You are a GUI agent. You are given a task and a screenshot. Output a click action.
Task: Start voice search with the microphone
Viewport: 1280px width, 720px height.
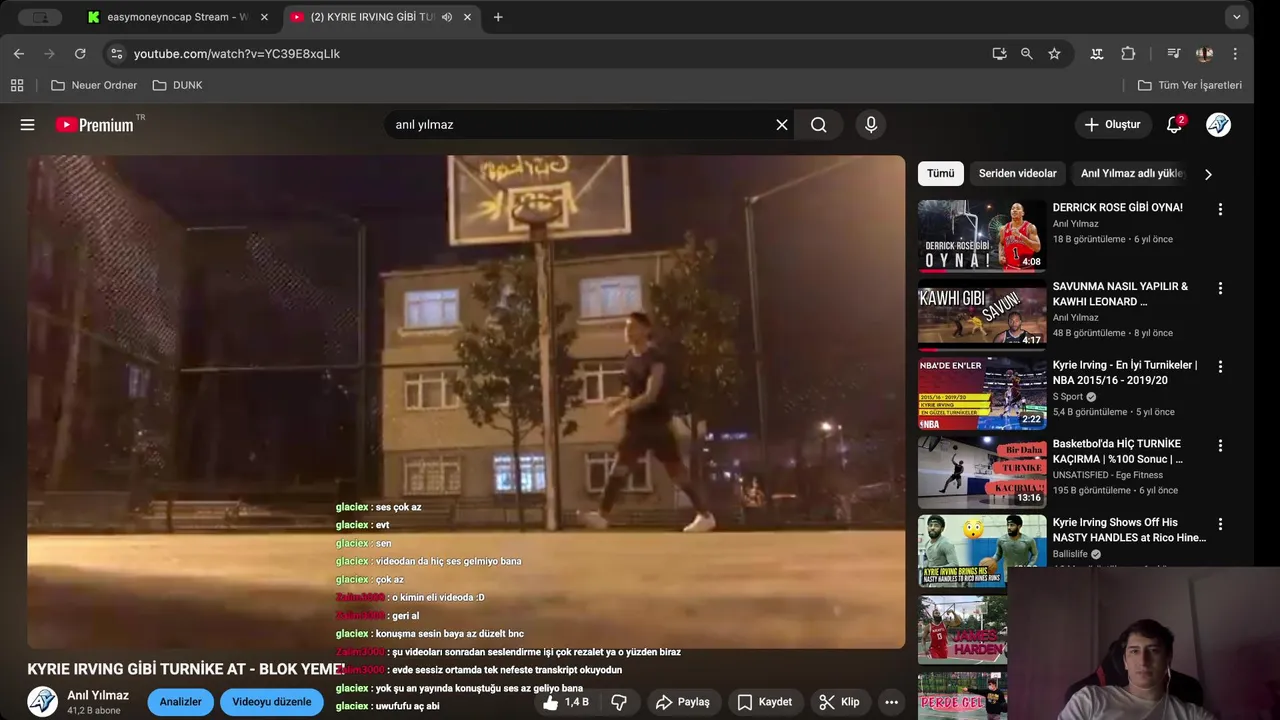(871, 125)
